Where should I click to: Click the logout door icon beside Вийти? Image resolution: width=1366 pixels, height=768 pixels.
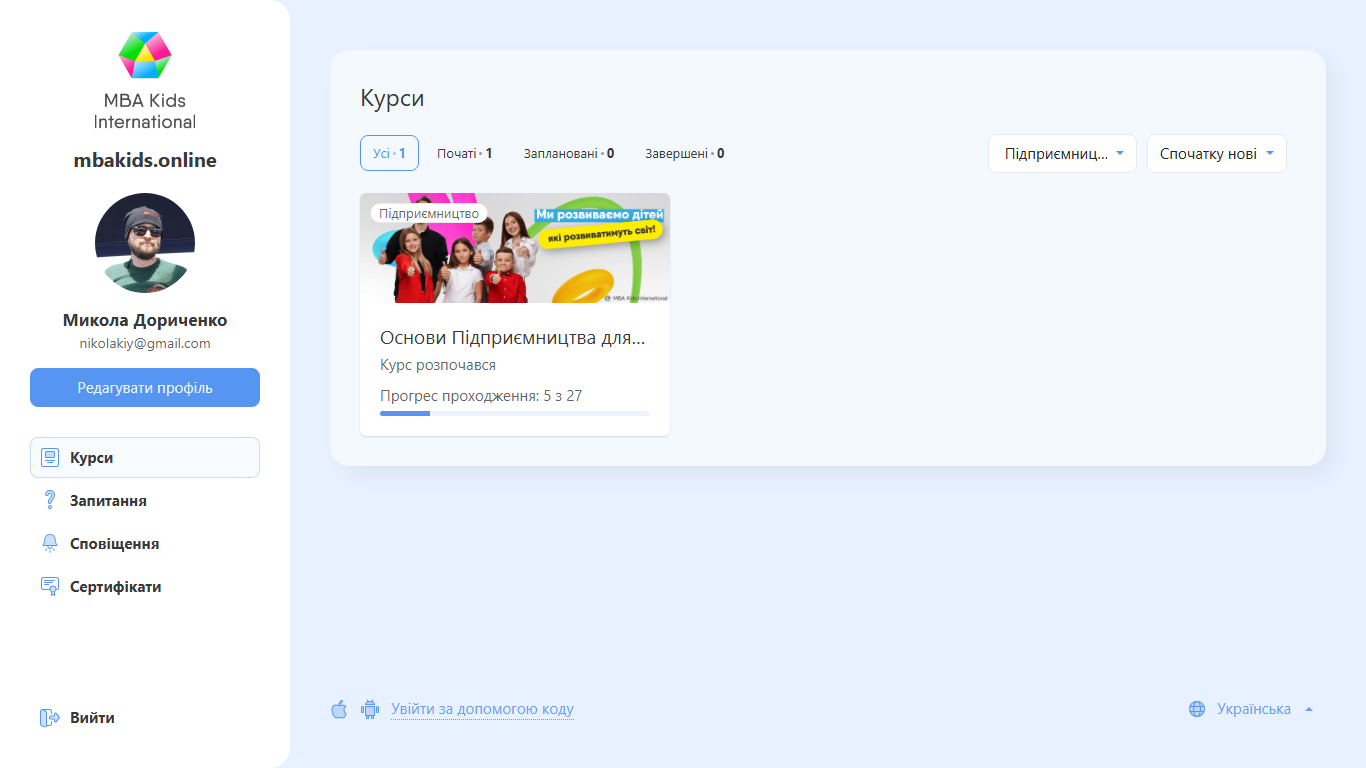(x=50, y=718)
